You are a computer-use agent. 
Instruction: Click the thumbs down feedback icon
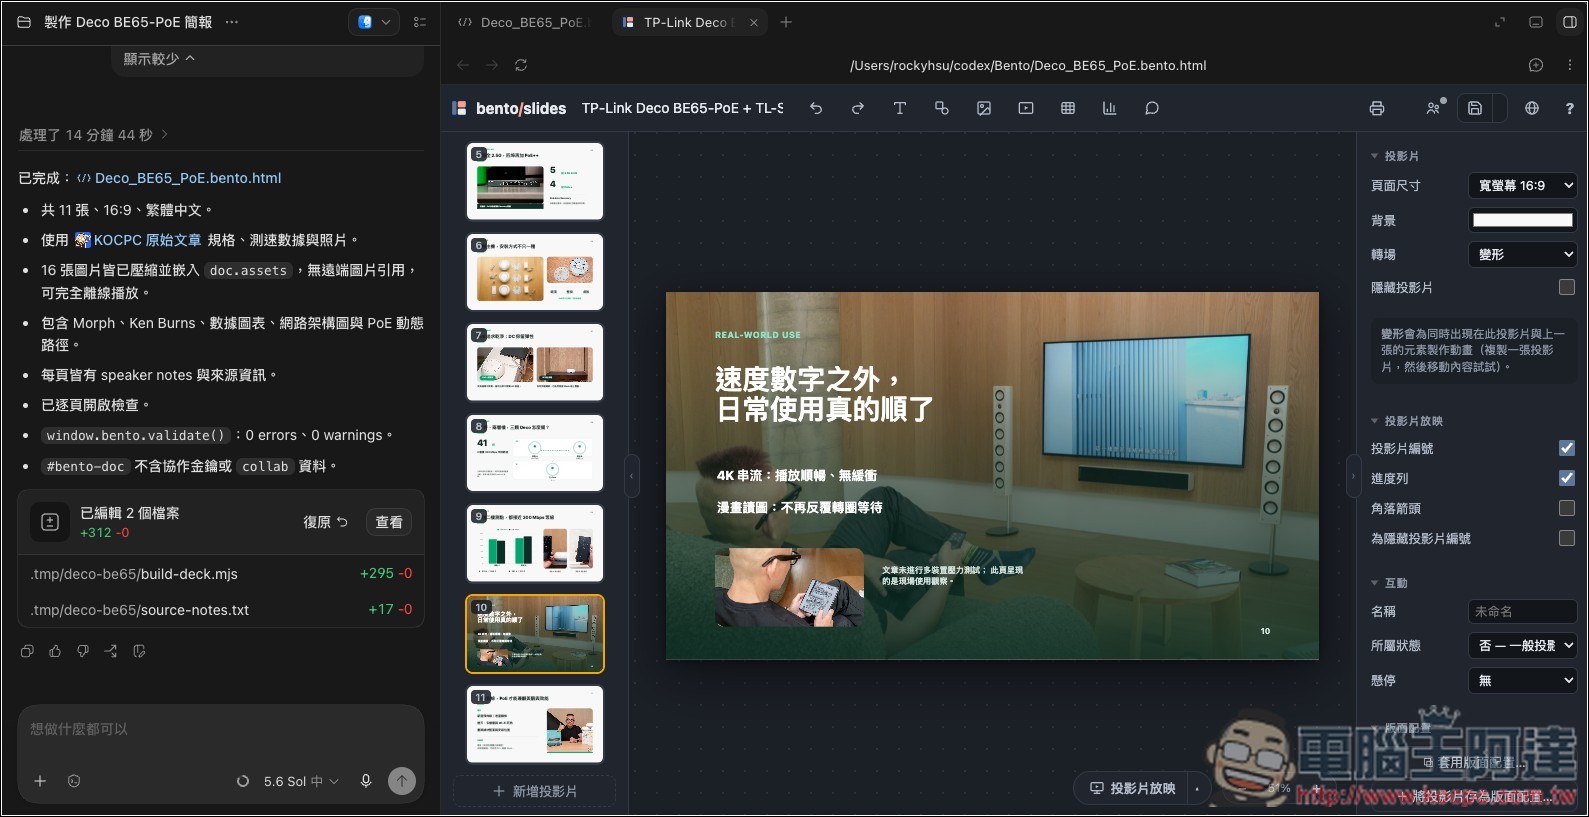[83, 651]
